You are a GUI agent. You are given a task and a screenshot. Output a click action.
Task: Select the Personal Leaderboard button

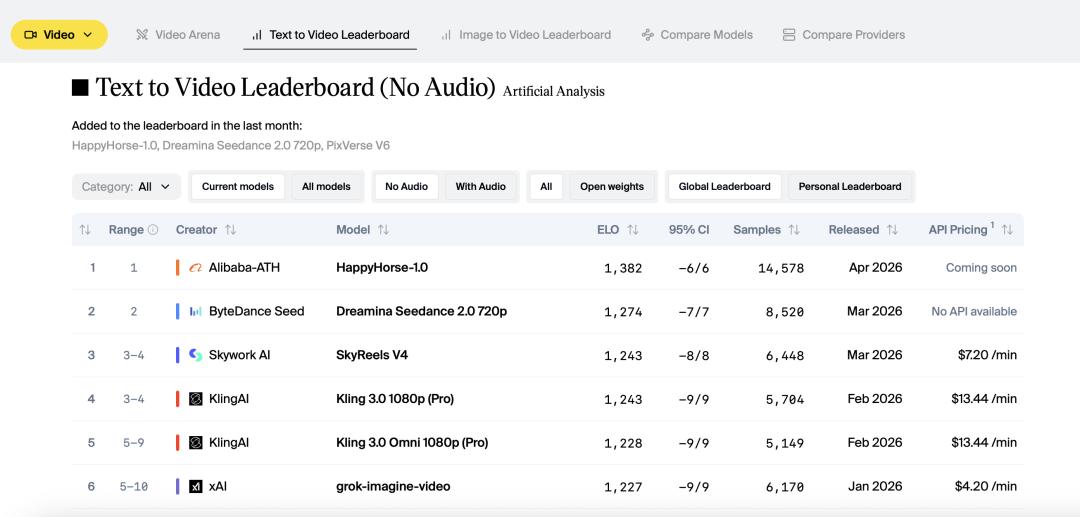(x=849, y=187)
